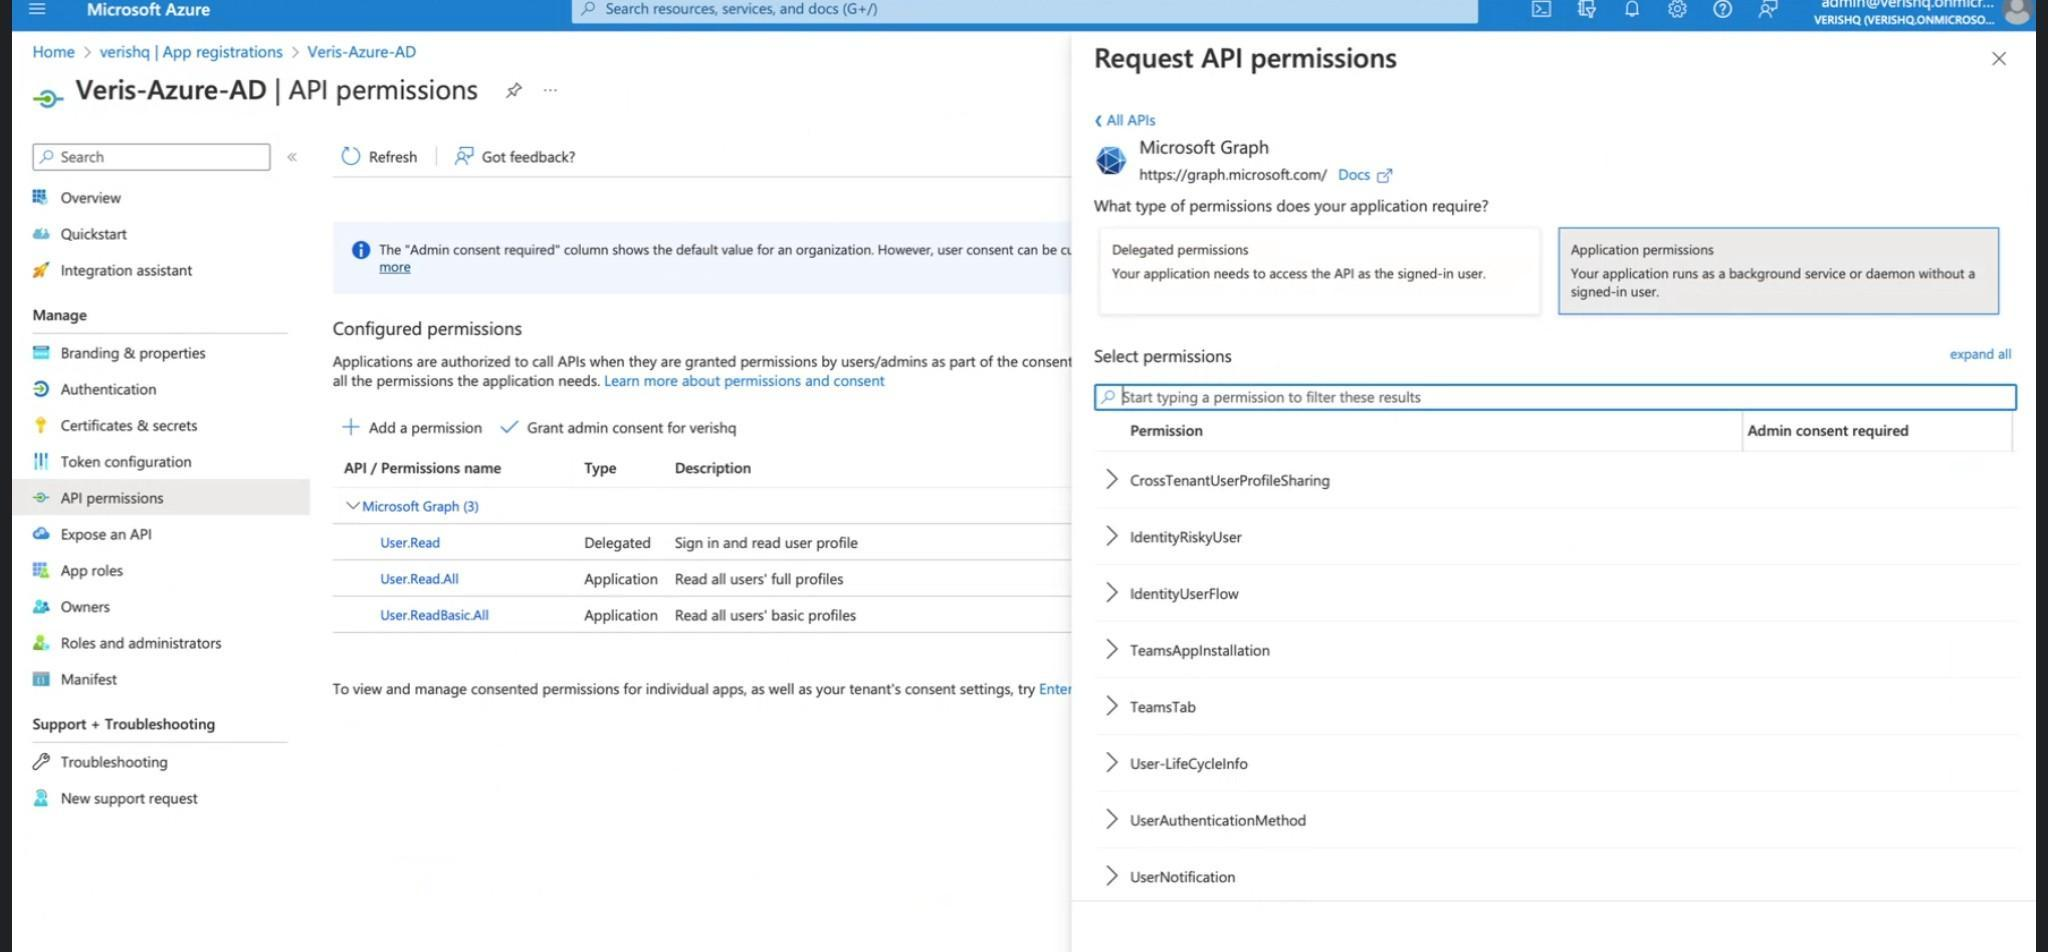Open the portal settings gear

coord(1677,9)
